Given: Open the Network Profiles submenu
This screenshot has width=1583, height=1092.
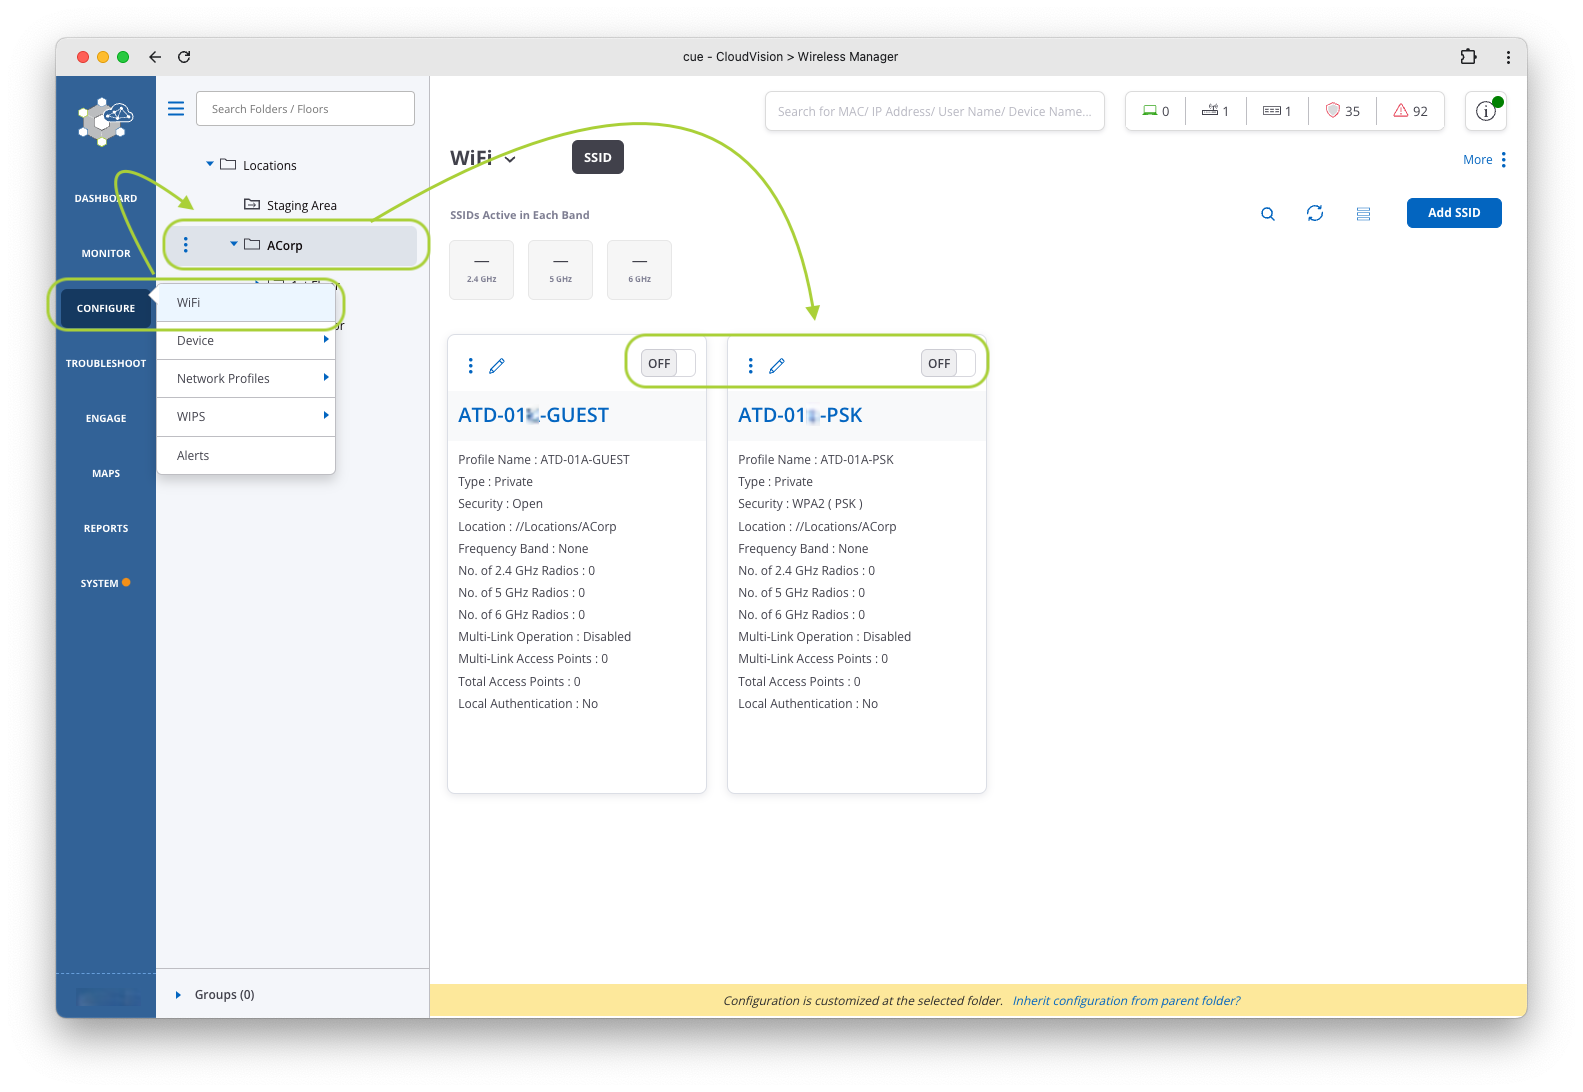Looking at the screenshot, I should (245, 379).
